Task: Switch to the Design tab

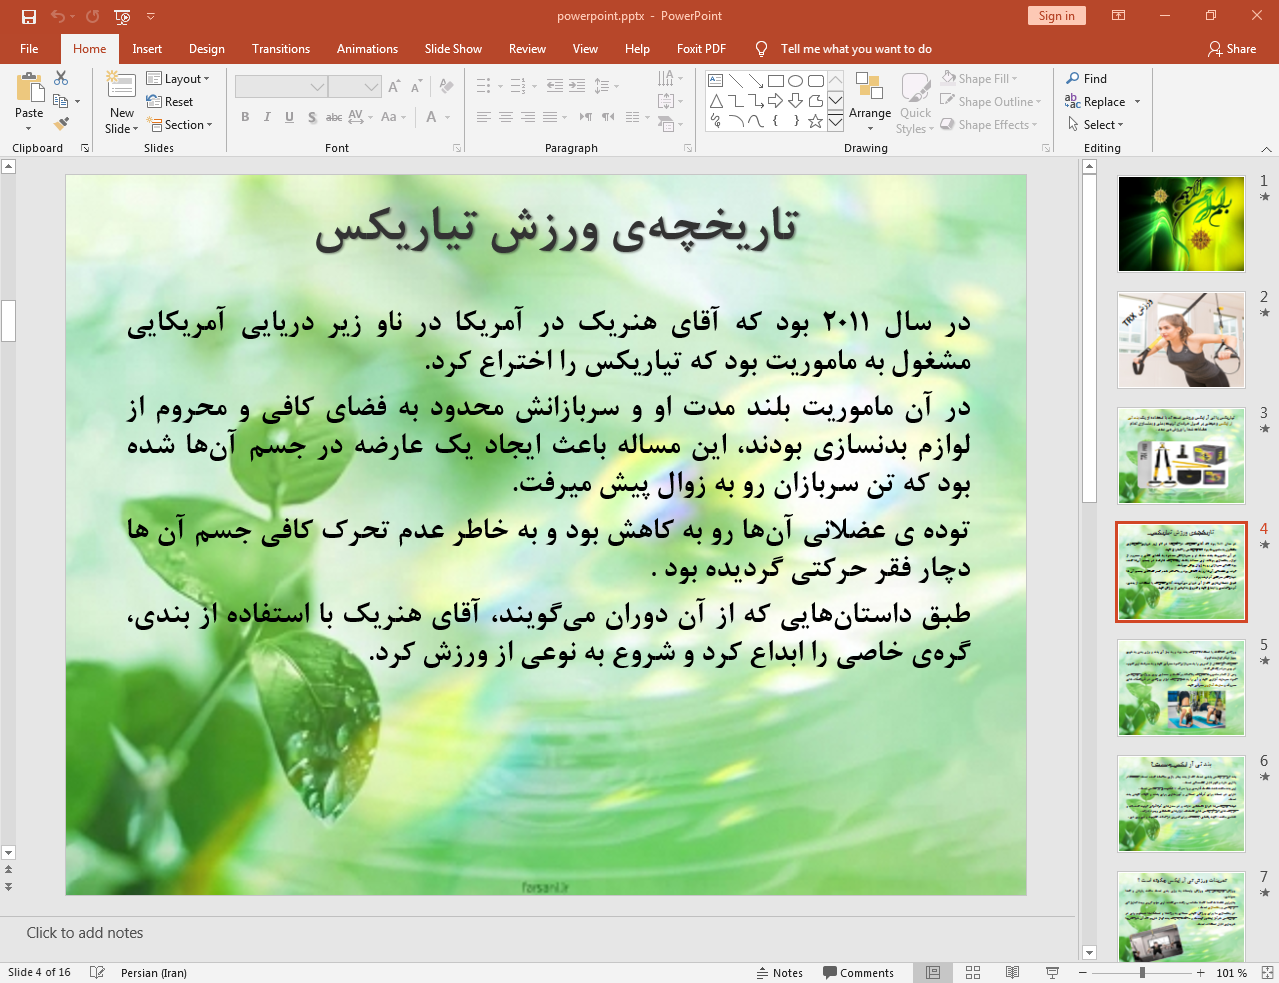Action: [x=206, y=48]
